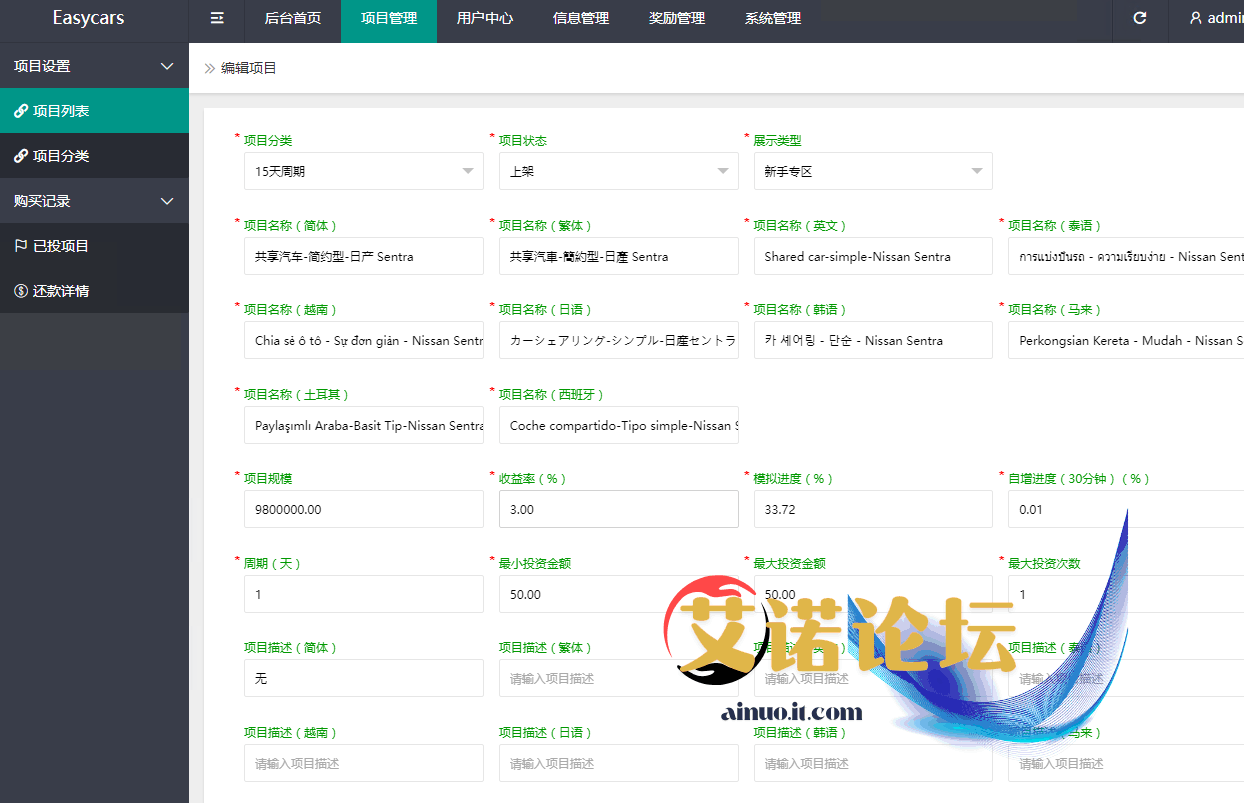Click the 项目描述（日语）input field

click(619, 763)
